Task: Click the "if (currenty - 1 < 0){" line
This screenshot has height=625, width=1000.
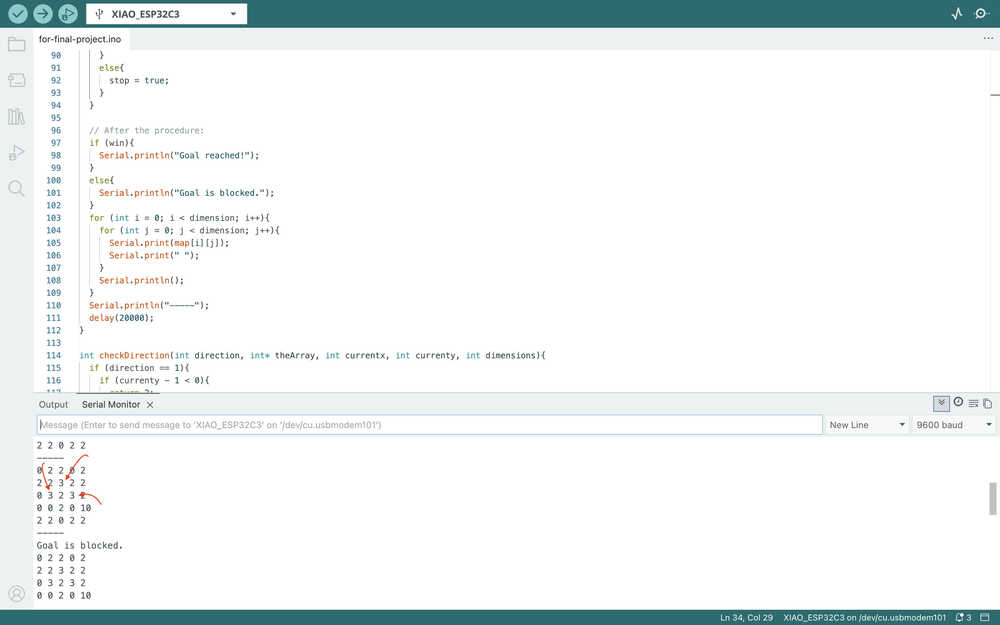Action: (154, 380)
